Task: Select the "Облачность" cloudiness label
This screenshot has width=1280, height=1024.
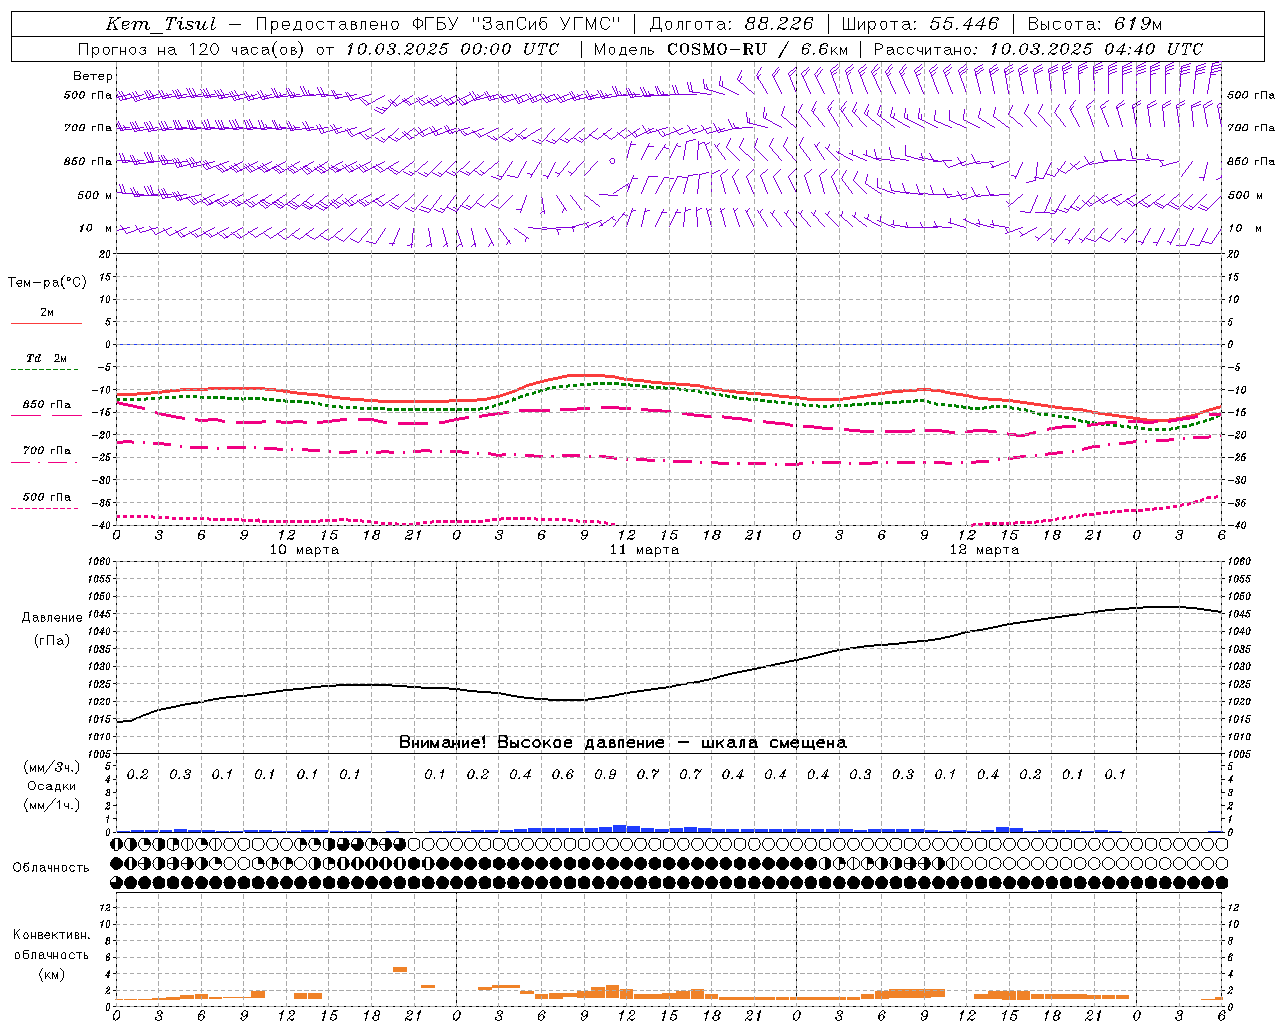Action: pos(51,868)
